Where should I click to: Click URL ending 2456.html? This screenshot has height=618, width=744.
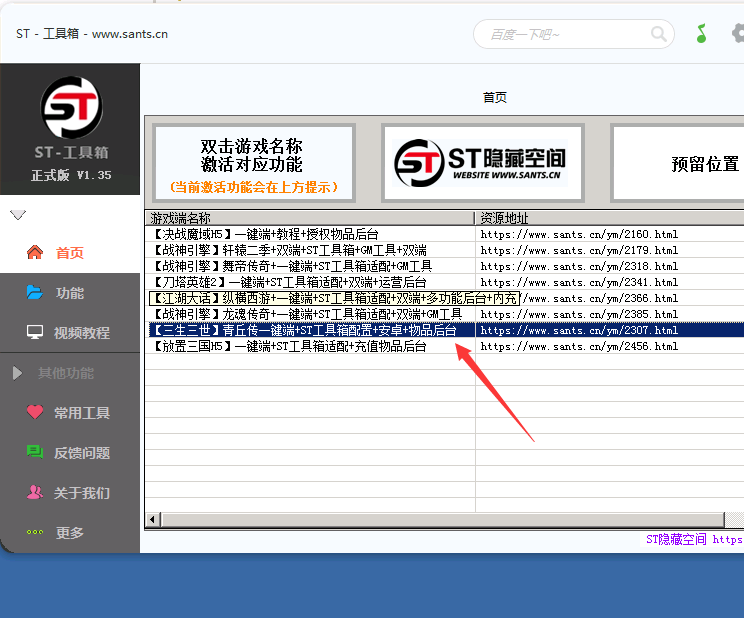tap(579, 346)
